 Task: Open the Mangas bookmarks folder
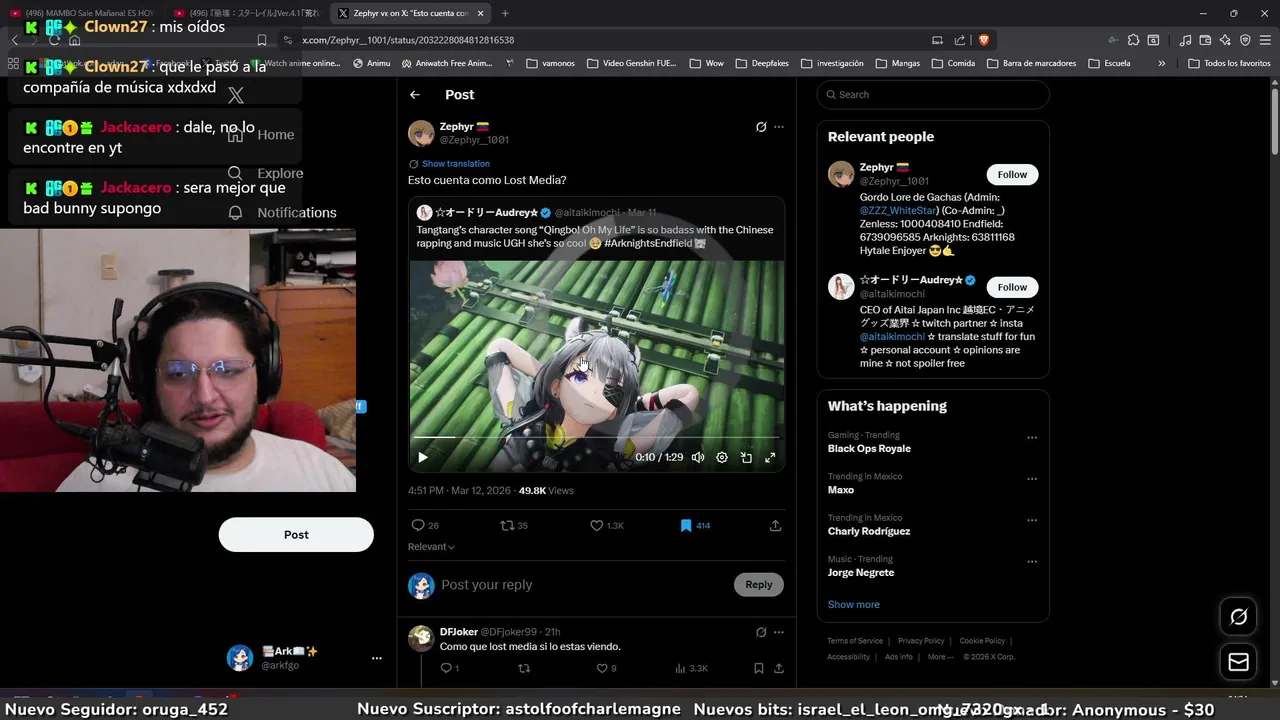tap(897, 63)
